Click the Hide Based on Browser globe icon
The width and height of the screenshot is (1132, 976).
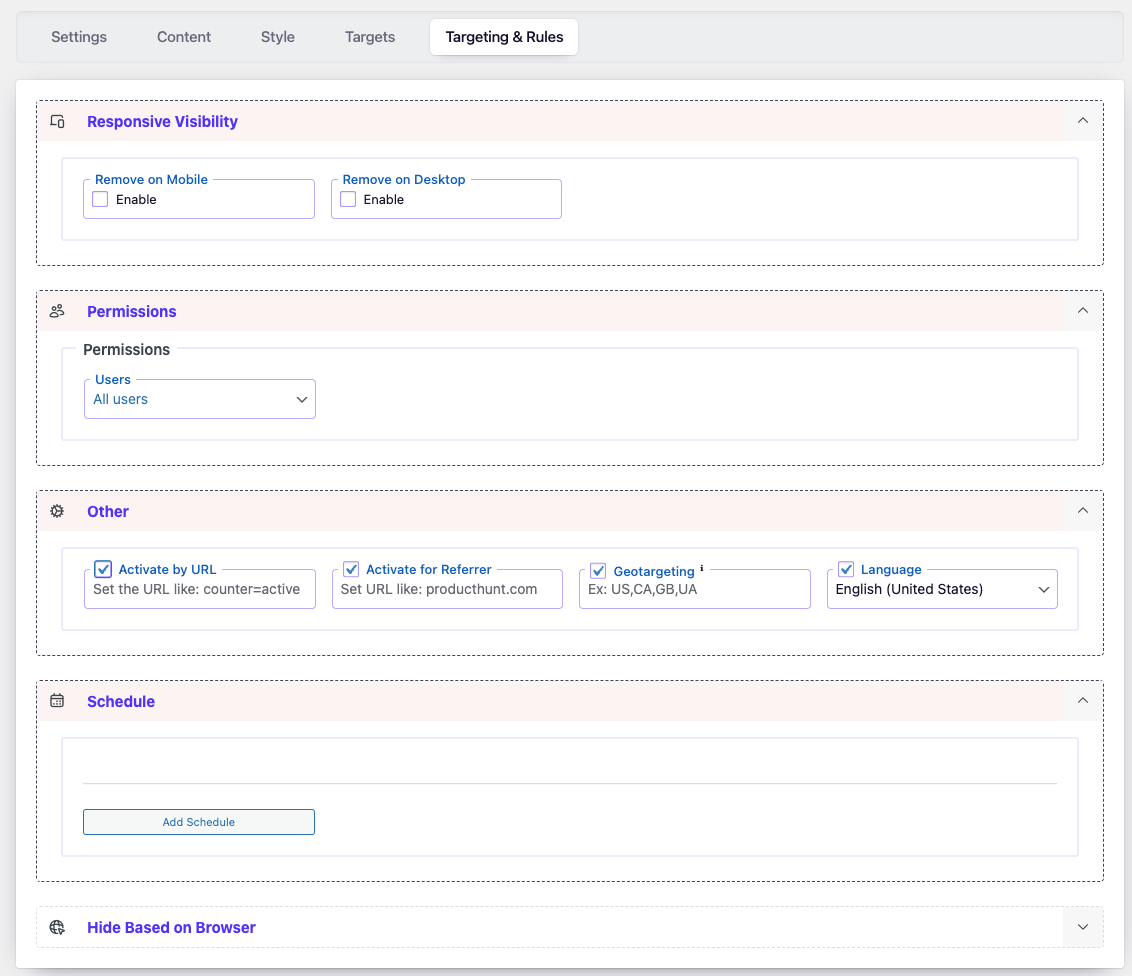coord(57,927)
